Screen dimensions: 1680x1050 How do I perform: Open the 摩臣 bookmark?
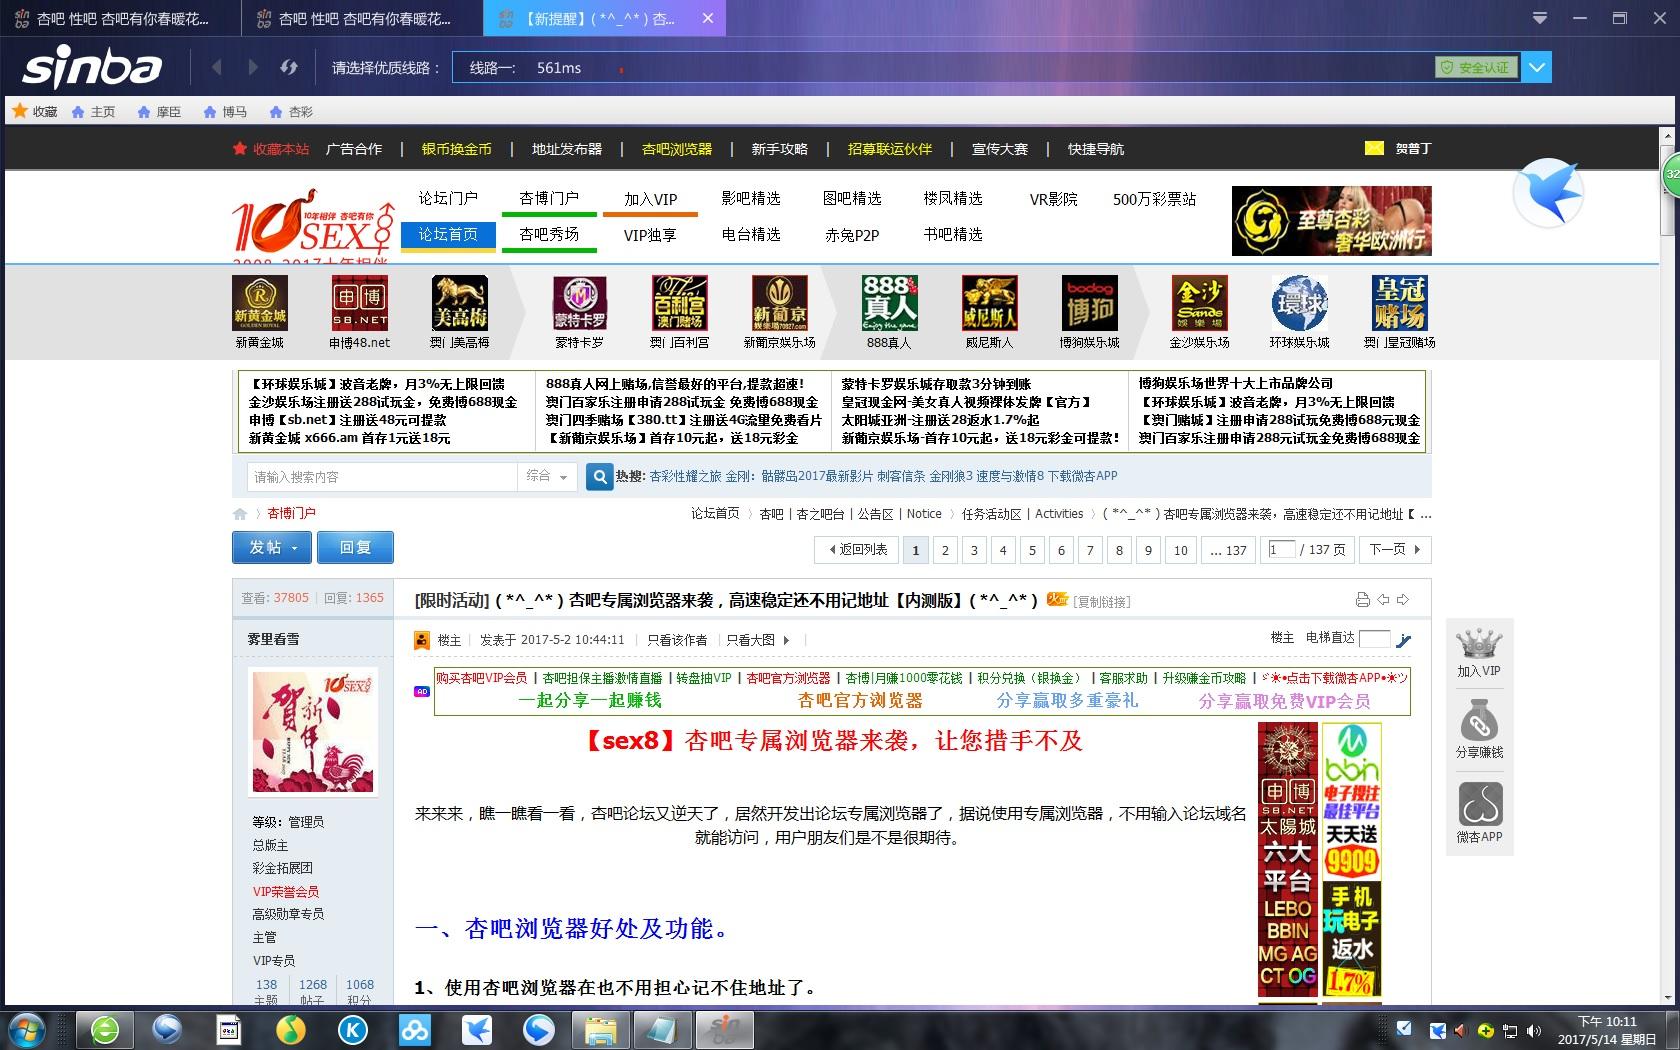[x=159, y=112]
